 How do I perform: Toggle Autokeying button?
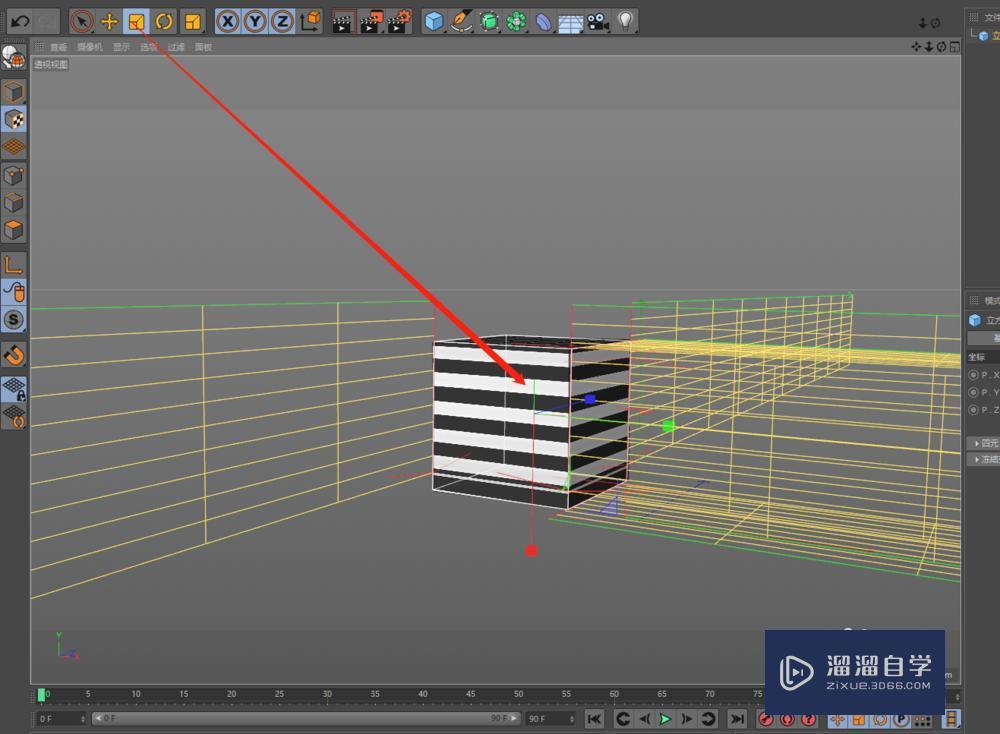pos(787,719)
